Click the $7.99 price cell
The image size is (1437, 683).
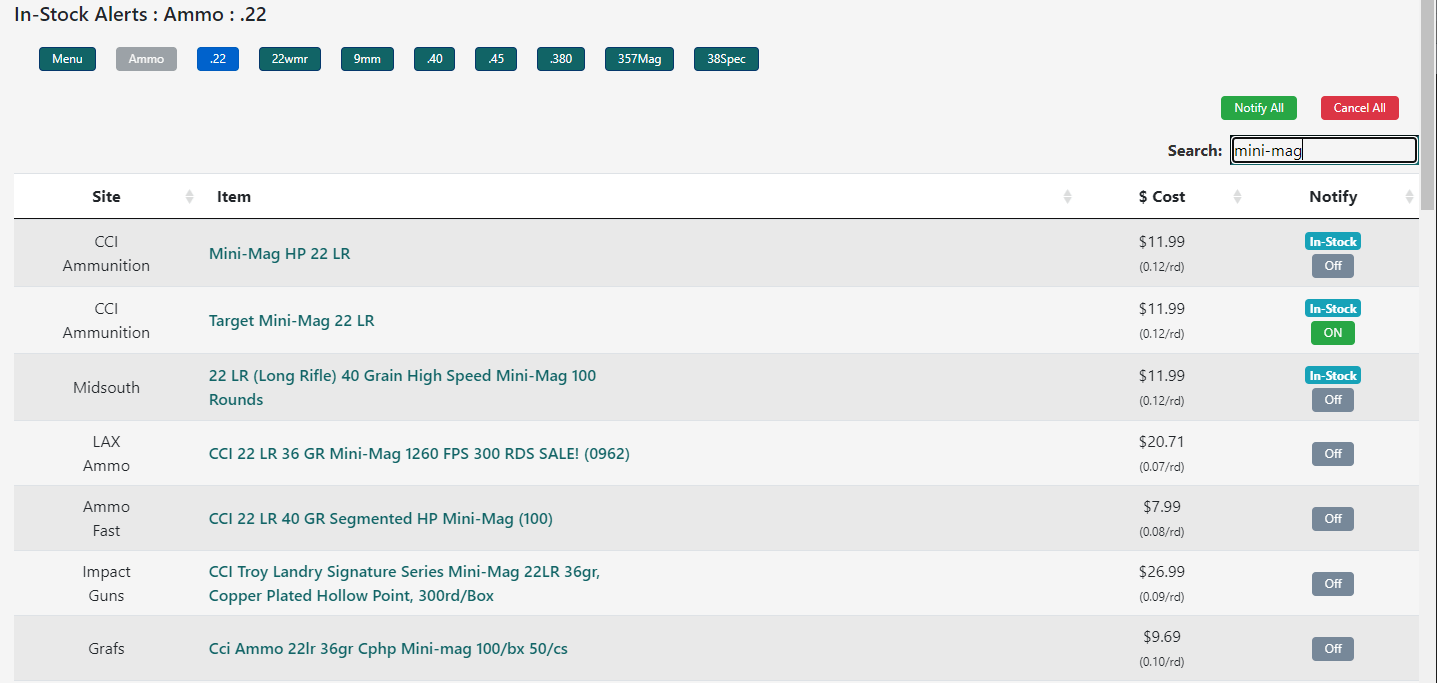pos(1161,519)
